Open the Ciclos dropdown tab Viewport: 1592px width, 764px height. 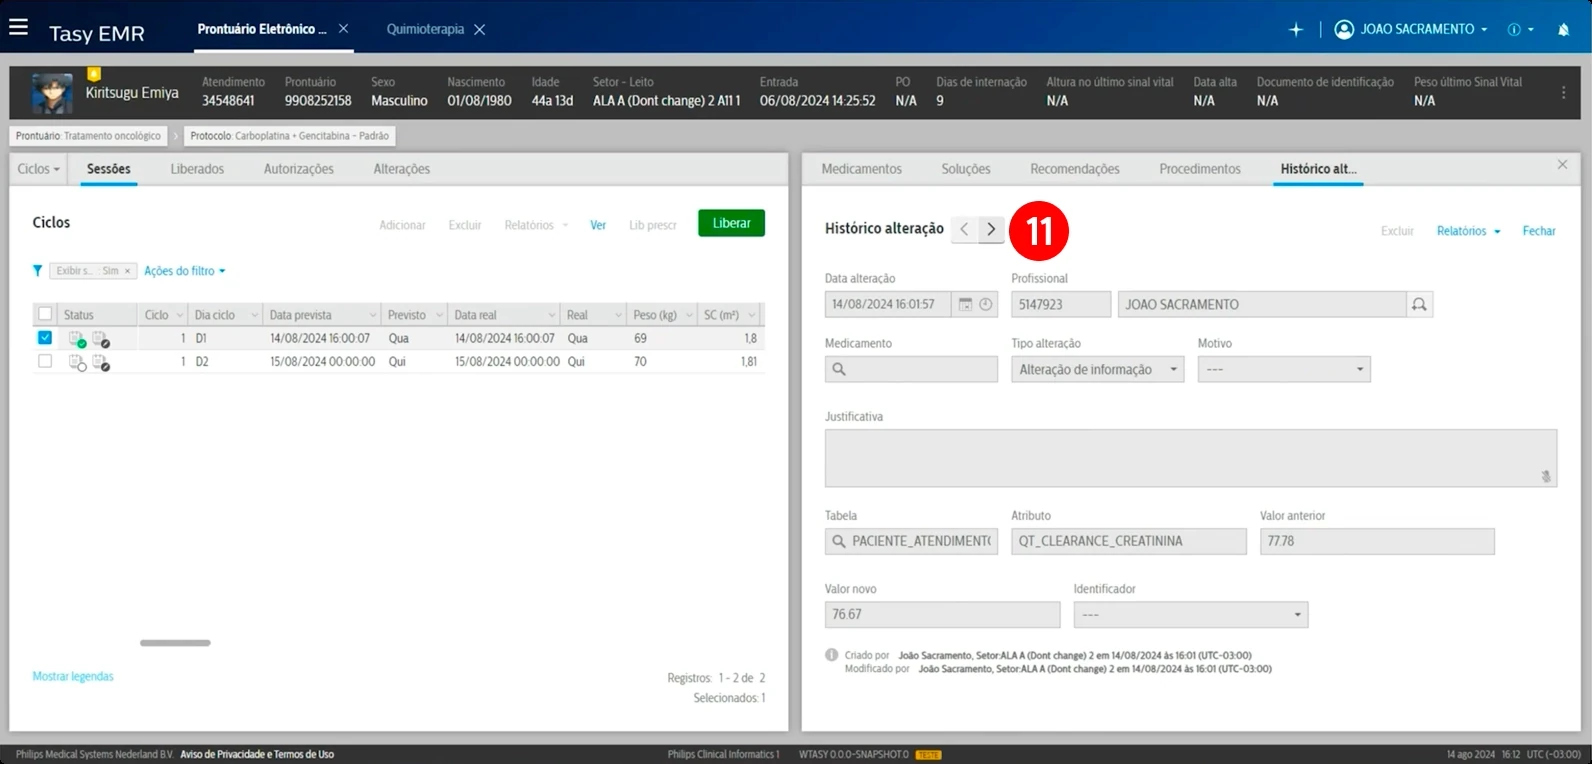tap(38, 169)
